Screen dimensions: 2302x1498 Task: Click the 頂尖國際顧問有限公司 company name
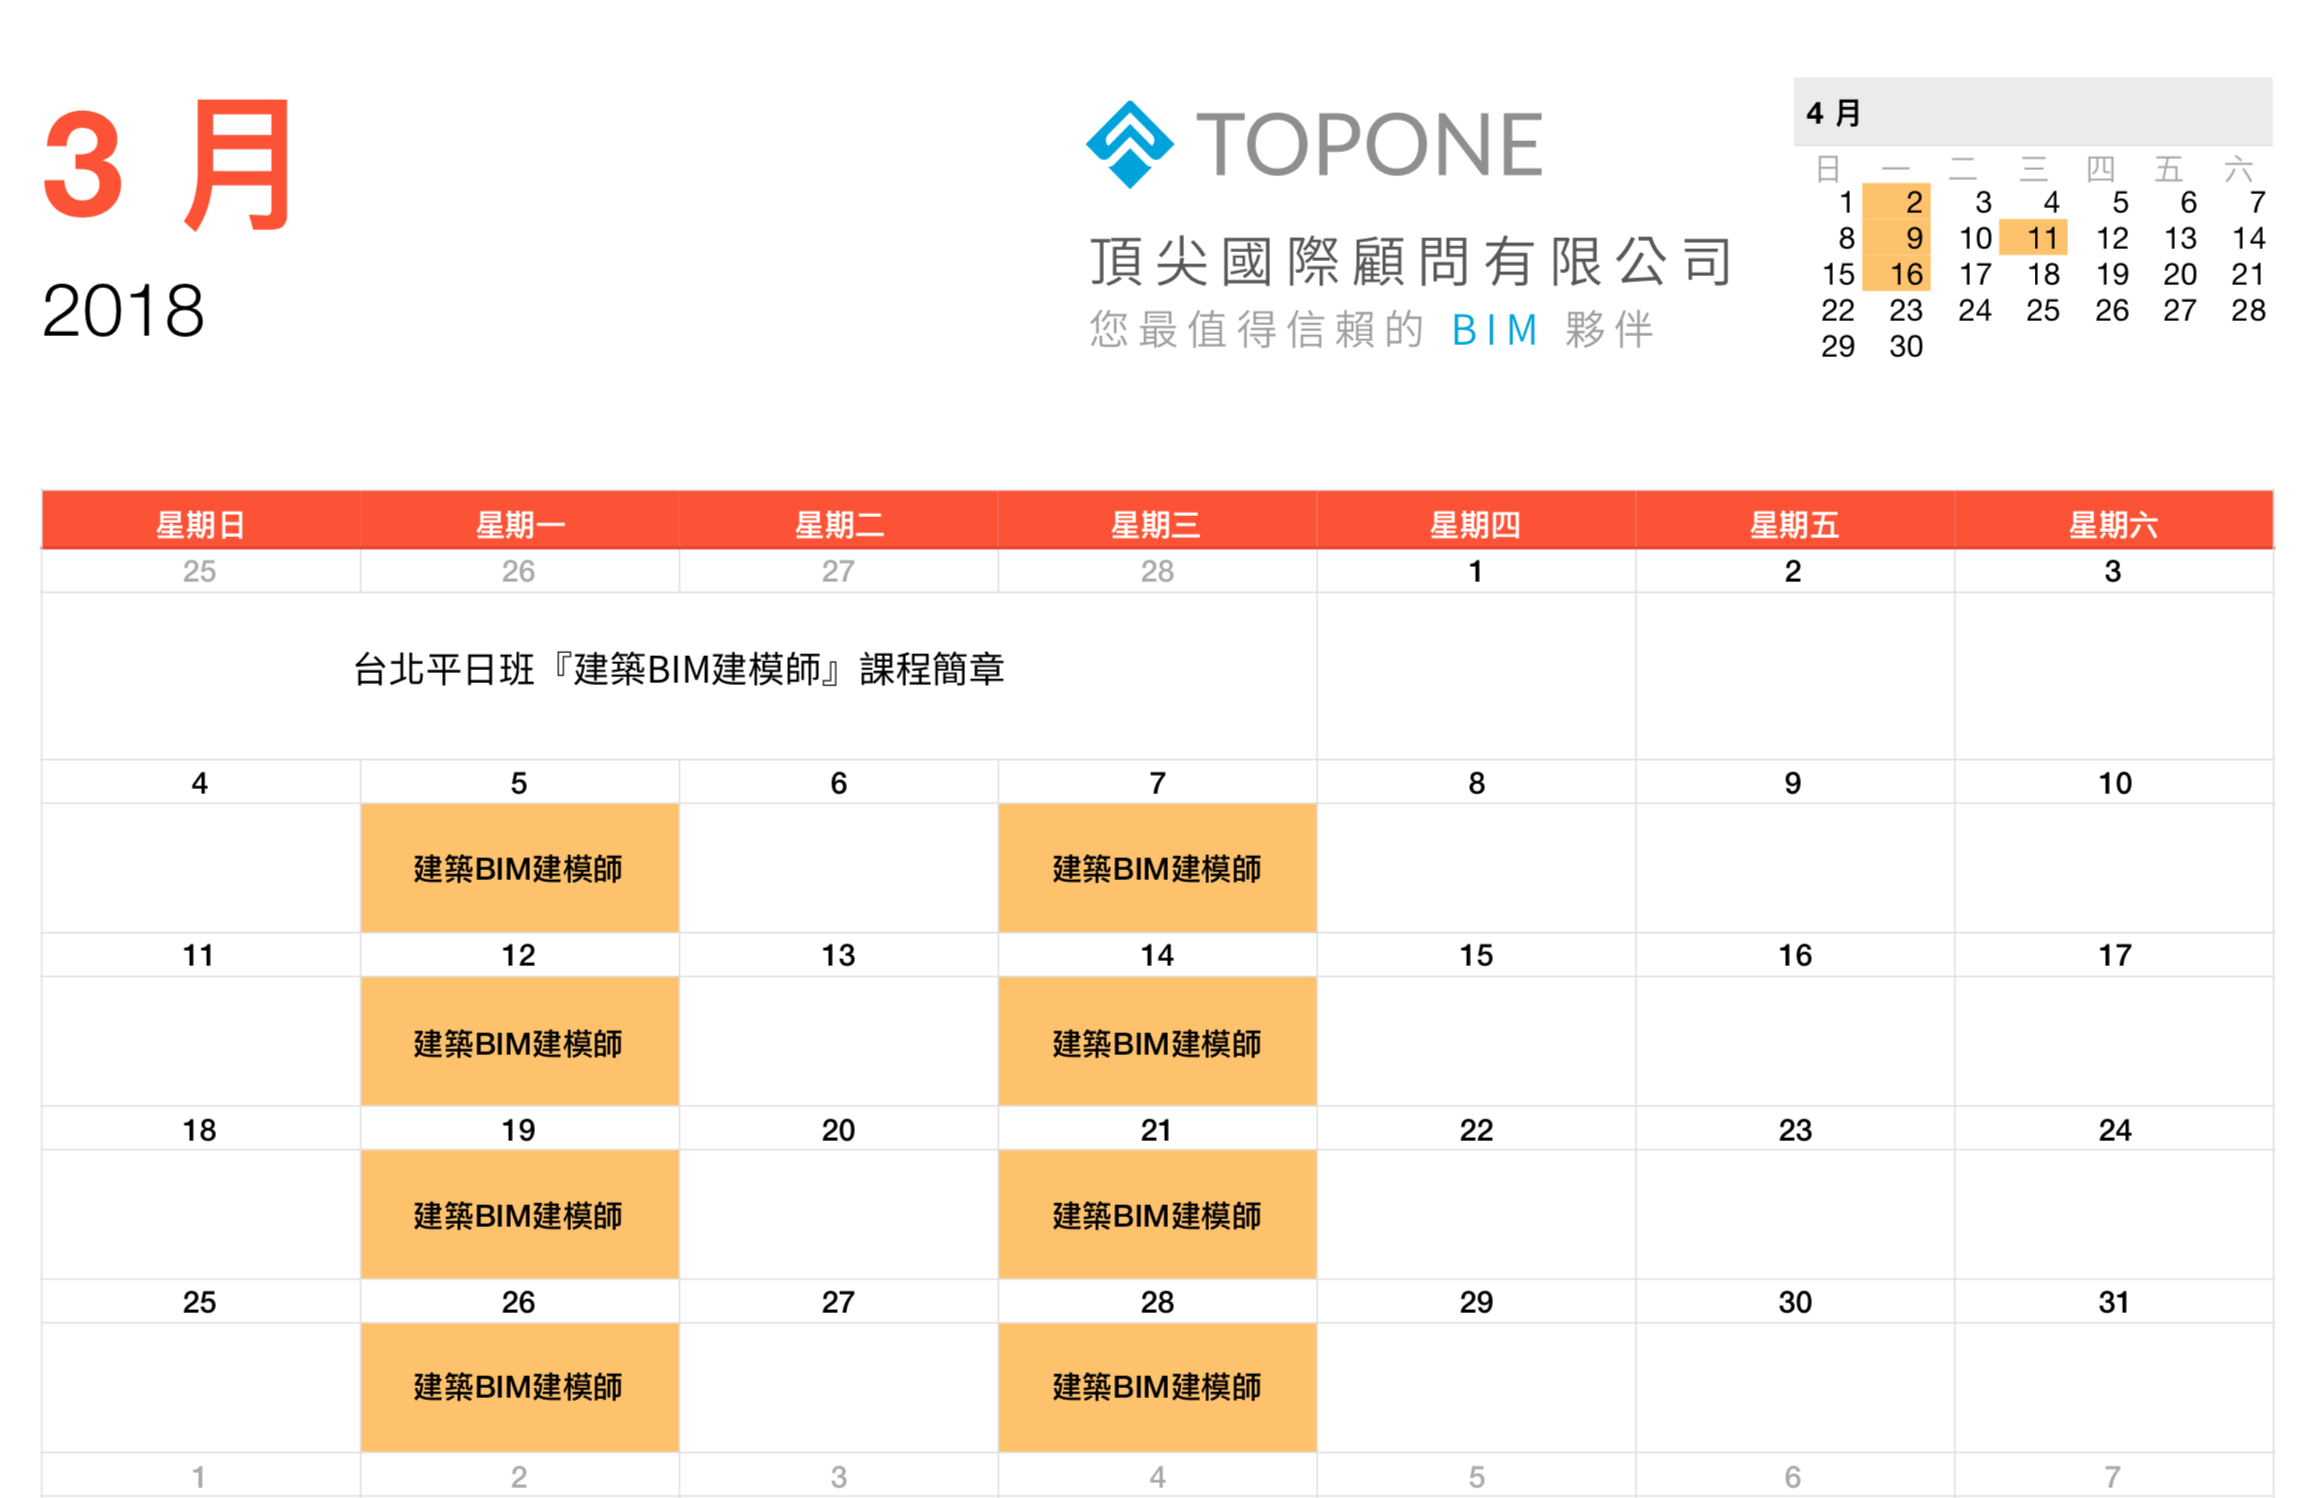tap(1409, 262)
